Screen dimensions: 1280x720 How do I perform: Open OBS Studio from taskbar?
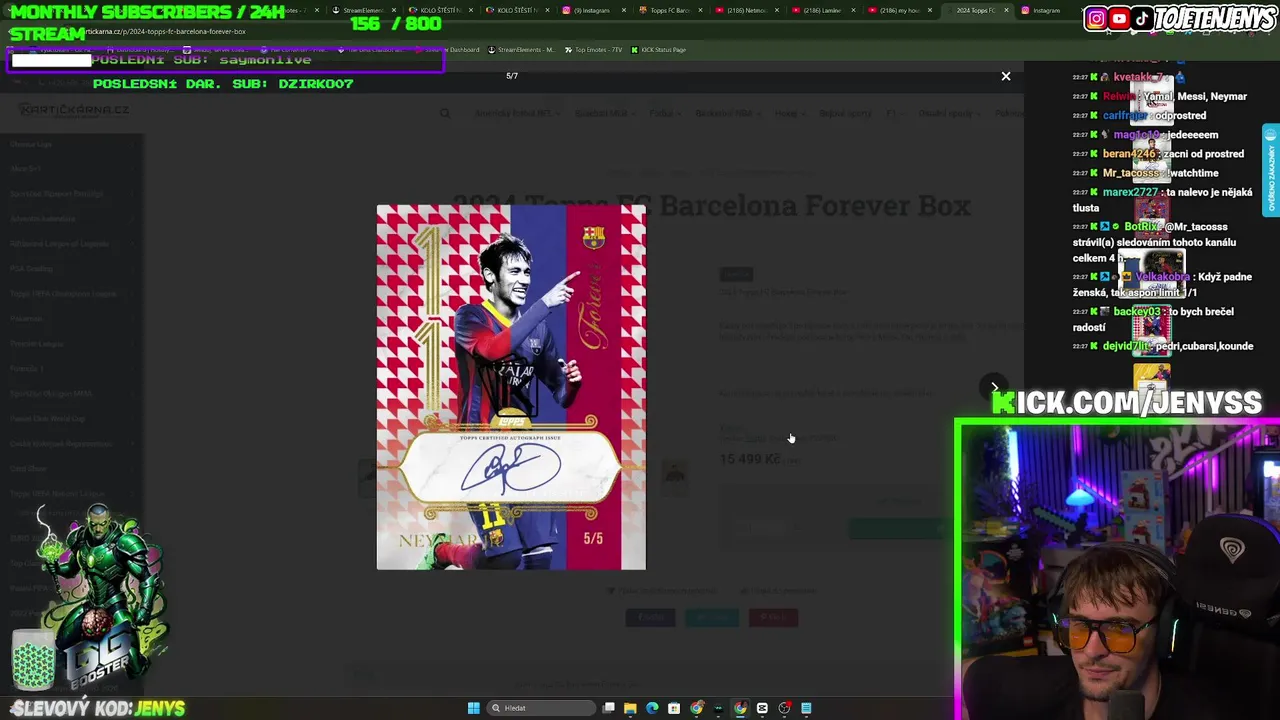click(784, 708)
